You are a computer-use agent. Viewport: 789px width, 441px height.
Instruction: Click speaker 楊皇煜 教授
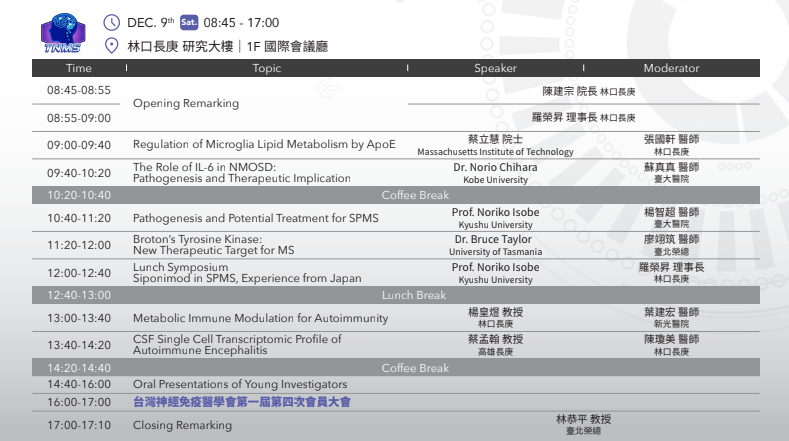coord(495,312)
